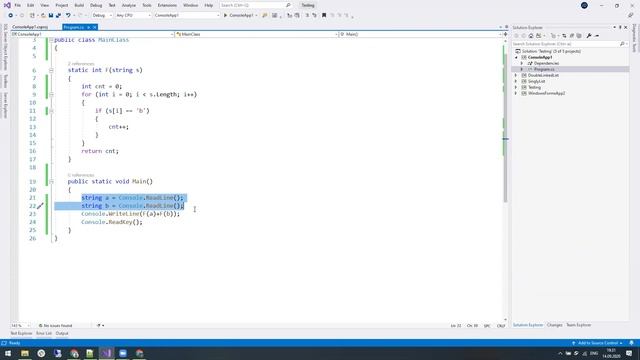Open the Error List tab
Image resolution: width=640 pixels, height=360 pixels.
point(44,333)
